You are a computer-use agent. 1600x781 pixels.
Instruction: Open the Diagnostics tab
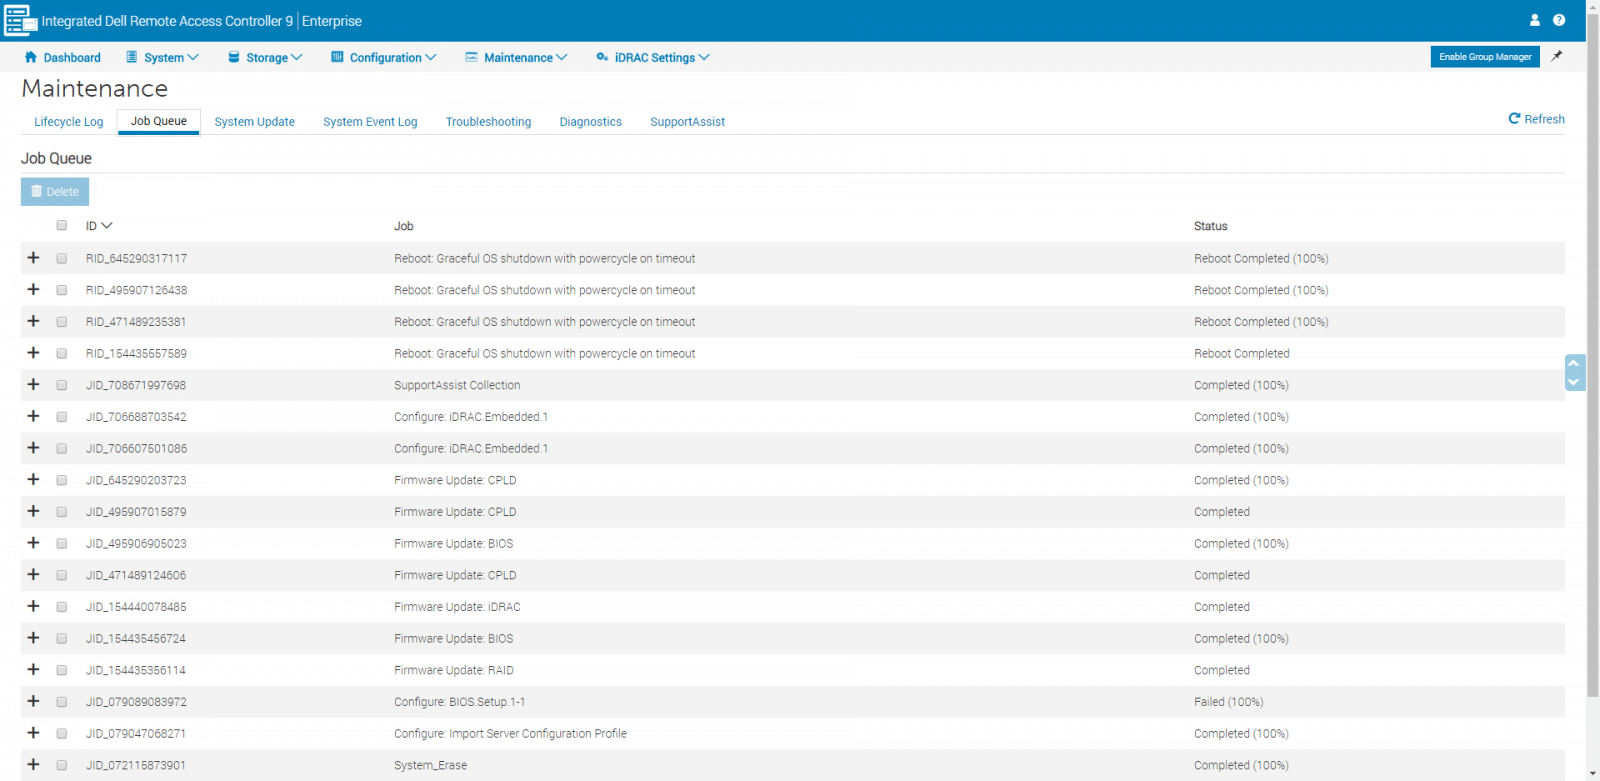591,122
